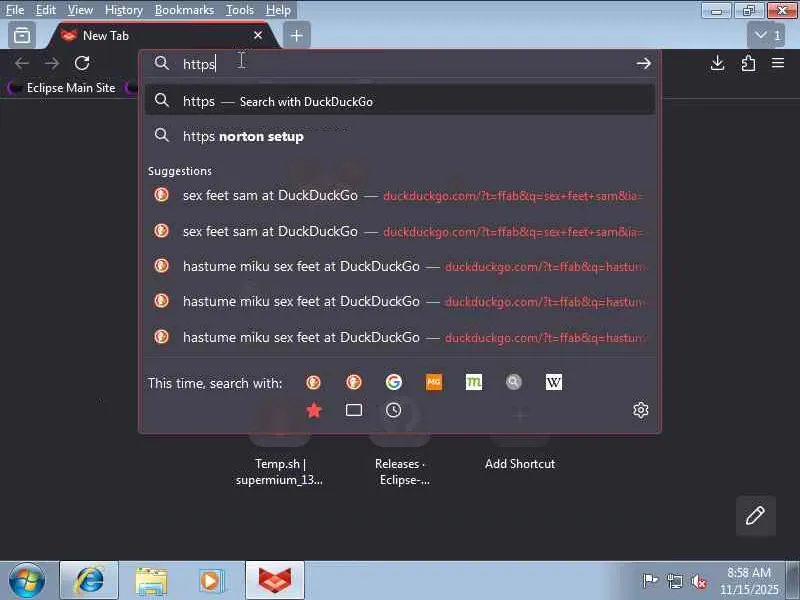Viewport: 800px width, 600px height.
Task: Open the View menu
Action: (80, 10)
